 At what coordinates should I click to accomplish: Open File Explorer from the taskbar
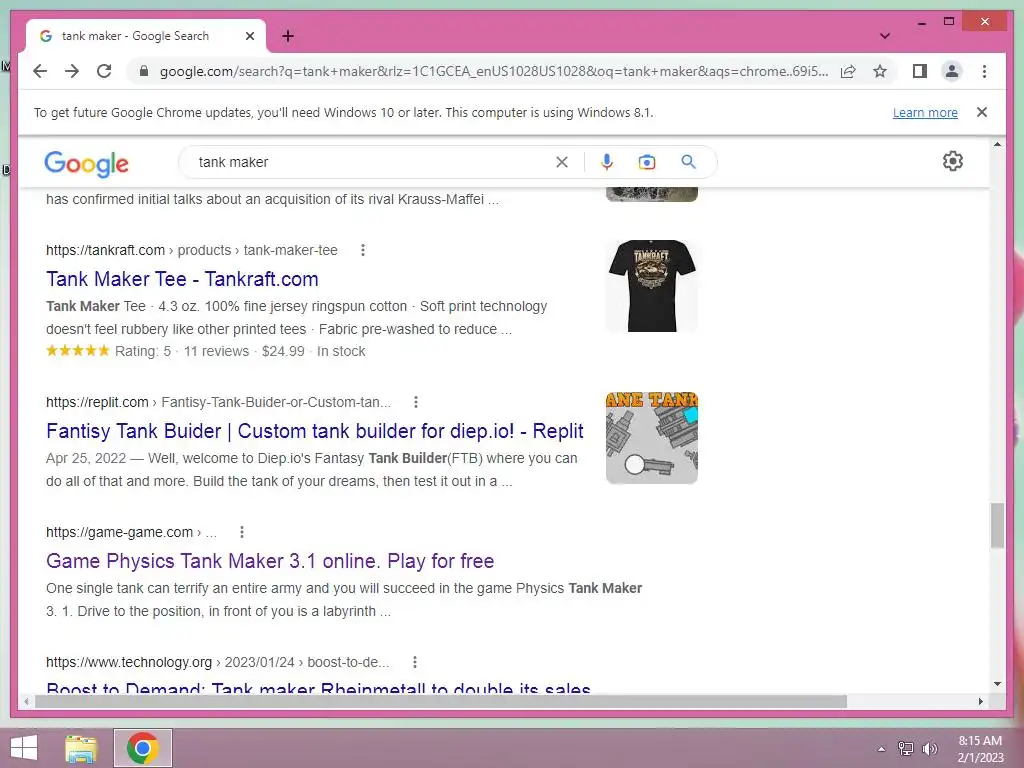click(81, 748)
